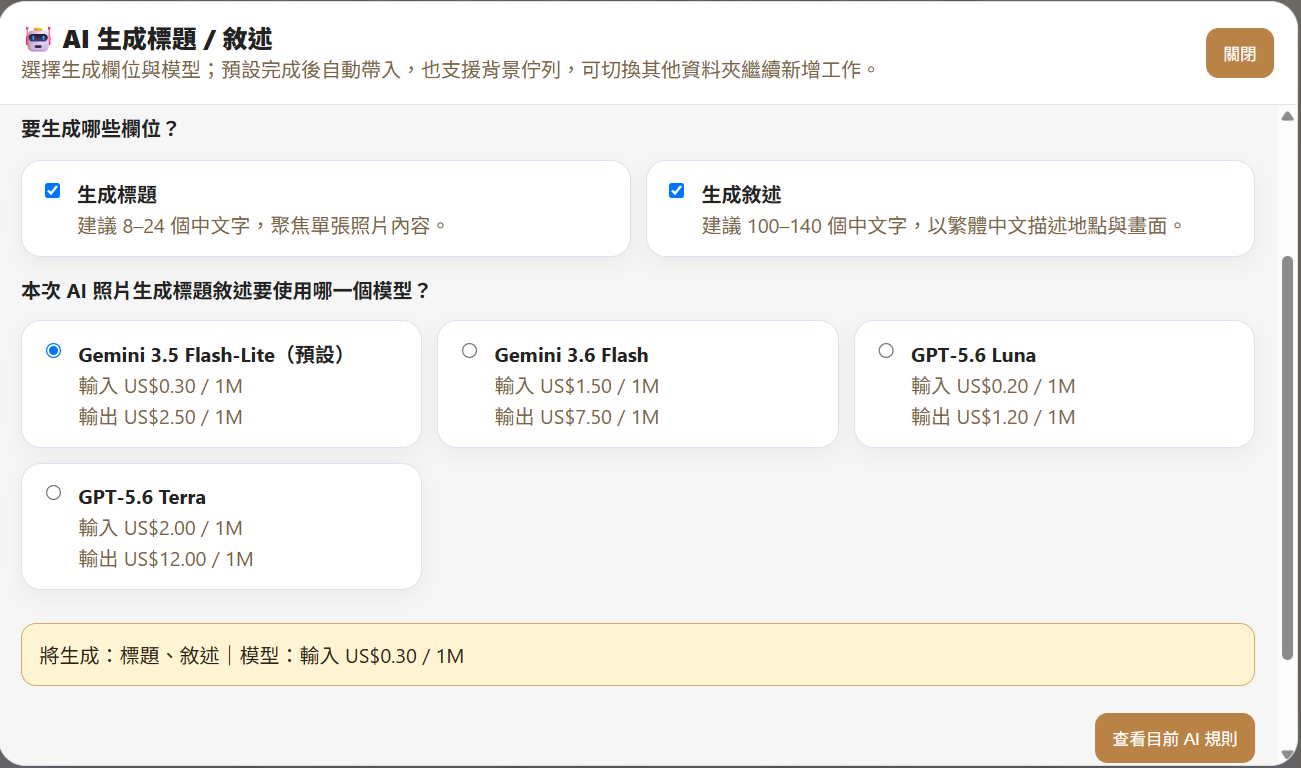Click the heading 要生成哪些欄位？
The height and width of the screenshot is (768, 1301).
tap(100, 129)
